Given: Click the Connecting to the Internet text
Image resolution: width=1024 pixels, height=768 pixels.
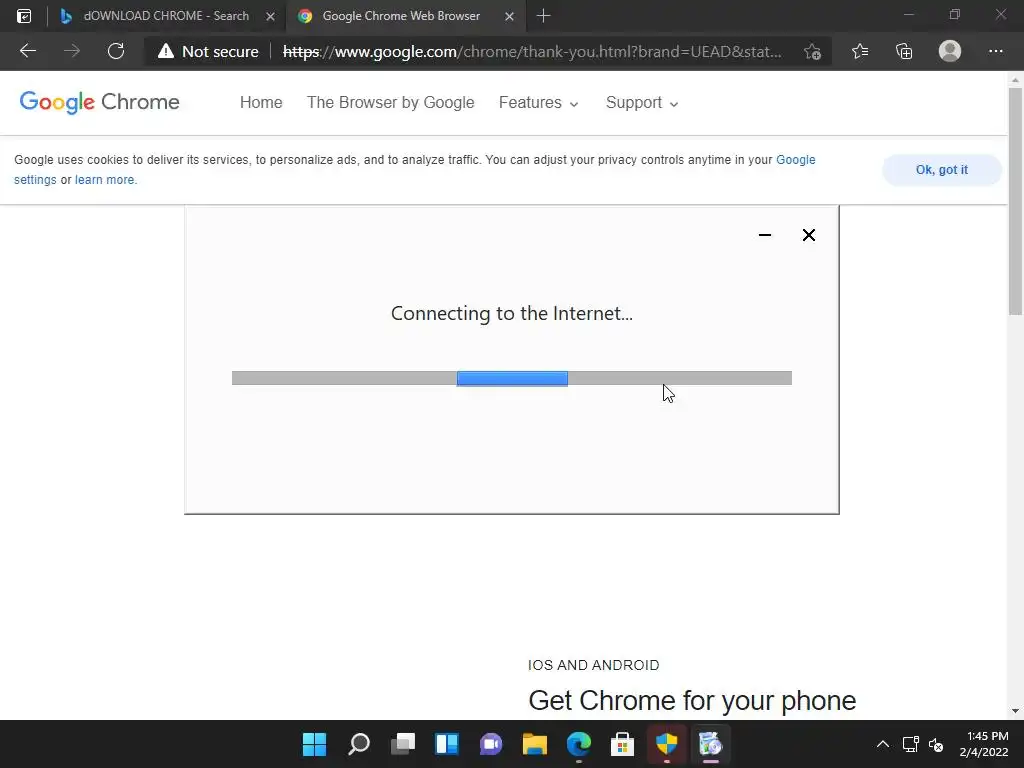Looking at the screenshot, I should coord(512,313).
